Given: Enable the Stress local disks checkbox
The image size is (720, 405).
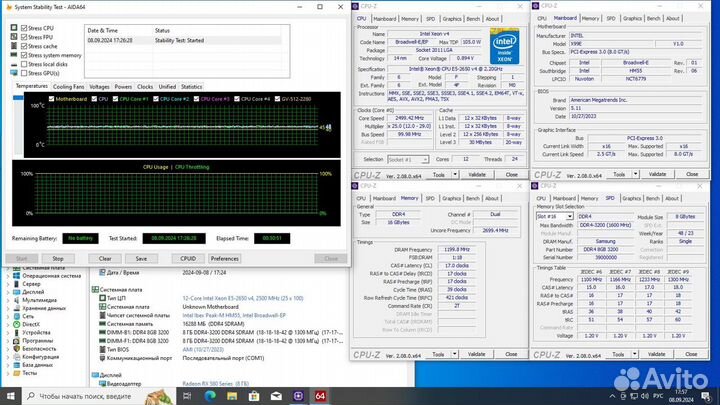Looking at the screenshot, I should pos(24,64).
